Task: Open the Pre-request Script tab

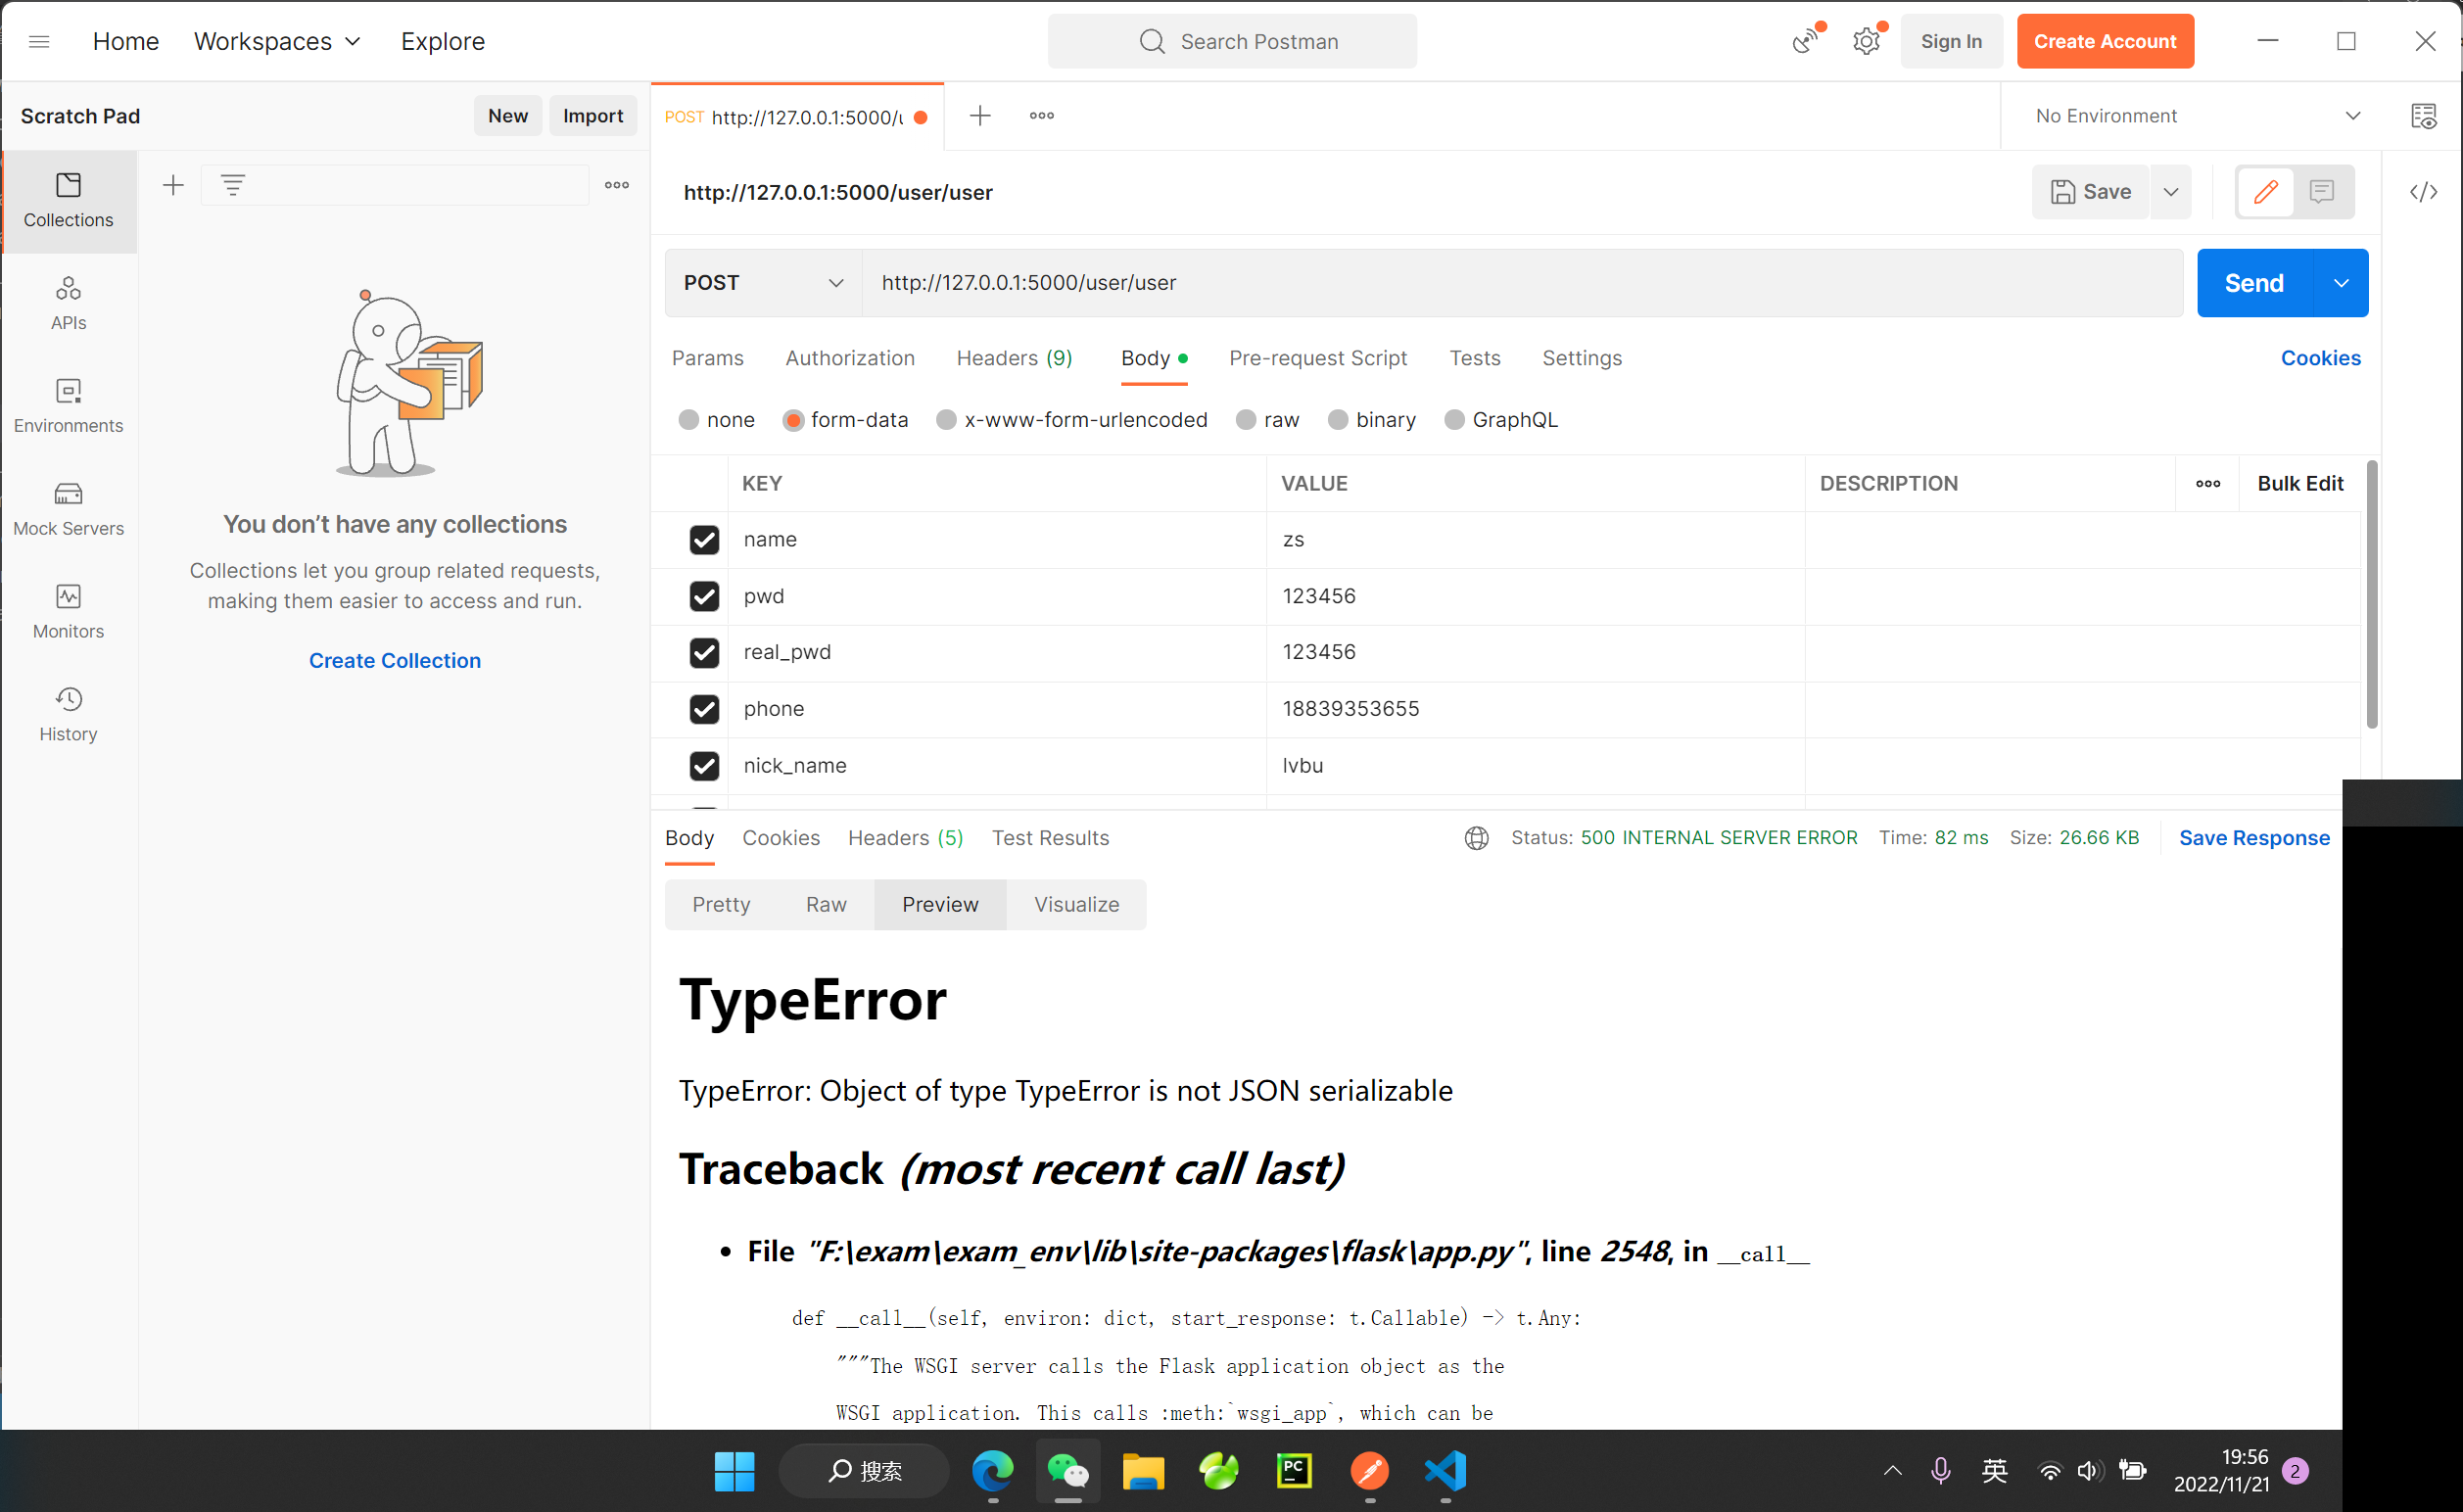Action: (1317, 358)
